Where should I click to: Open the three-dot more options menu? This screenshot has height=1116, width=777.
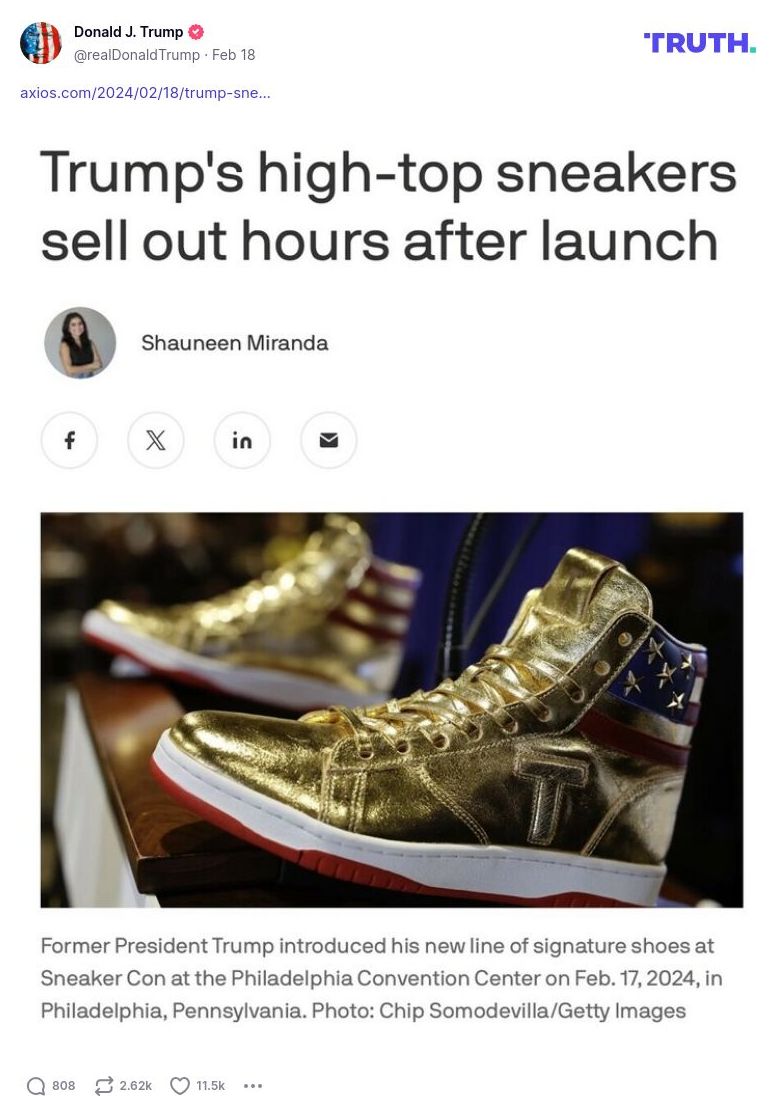point(253,1086)
